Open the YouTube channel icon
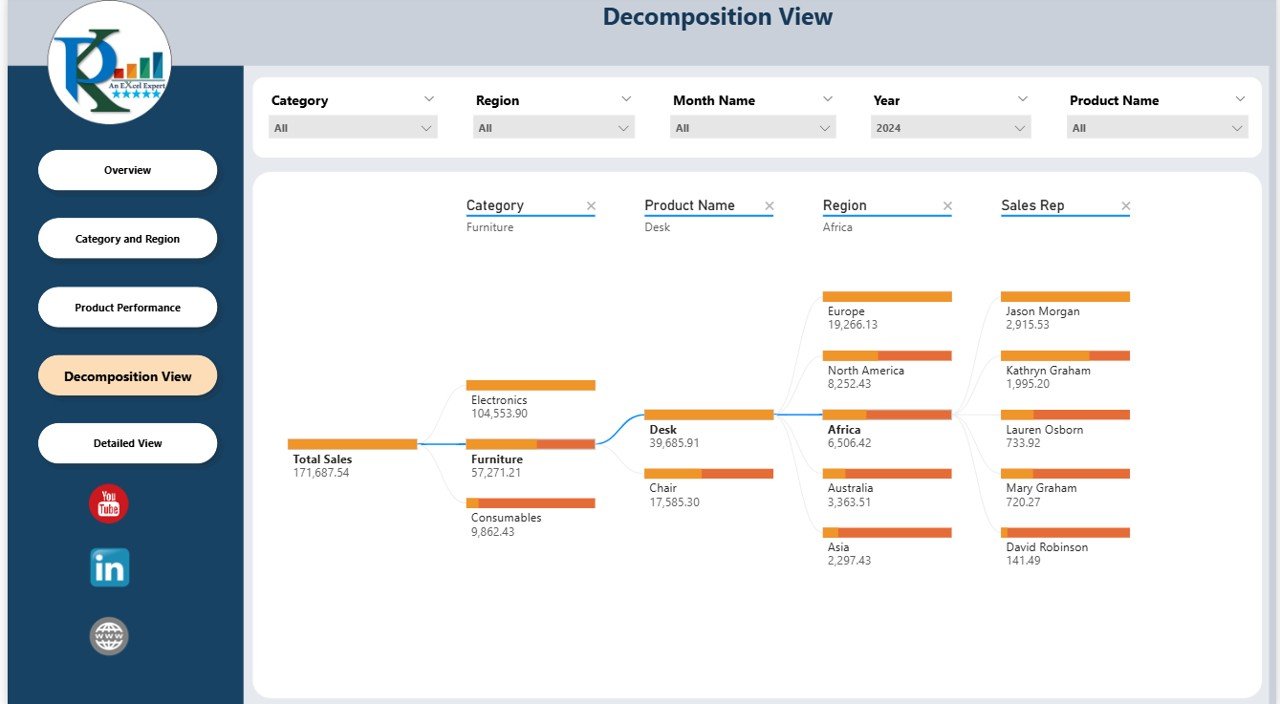The width and height of the screenshot is (1280, 704). pyautogui.click(x=109, y=503)
